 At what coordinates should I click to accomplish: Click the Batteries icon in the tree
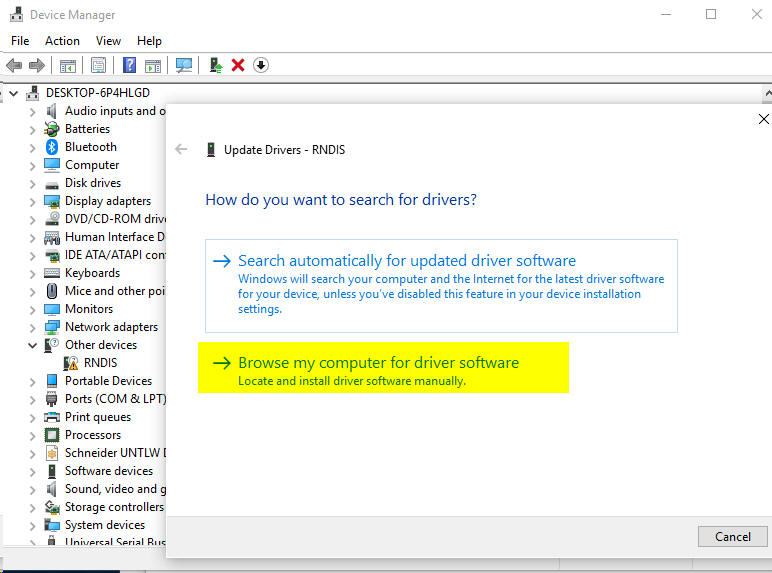coord(52,129)
